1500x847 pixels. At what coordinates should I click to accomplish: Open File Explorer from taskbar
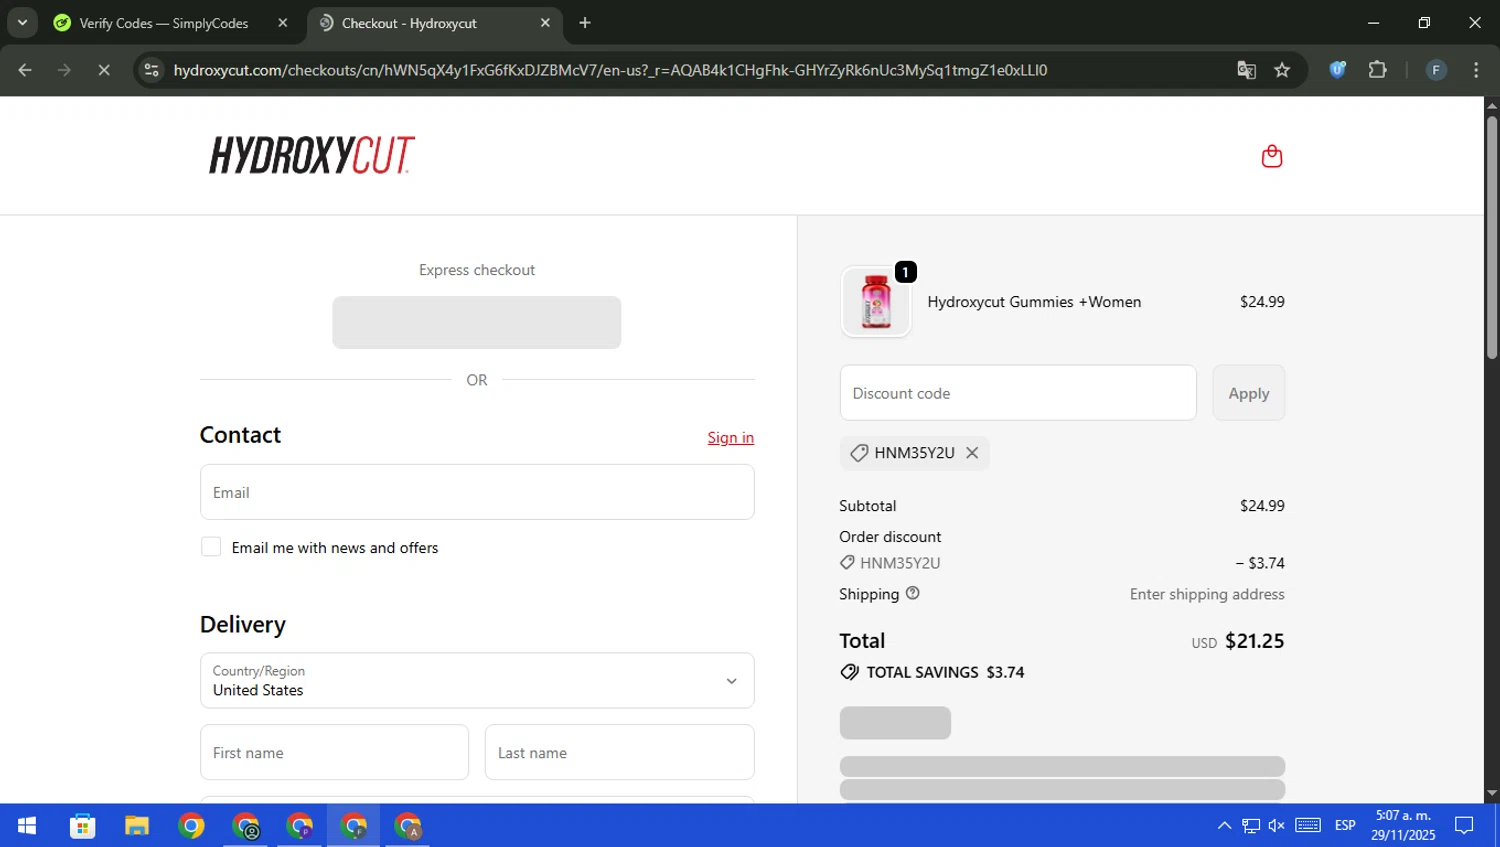pyautogui.click(x=136, y=825)
